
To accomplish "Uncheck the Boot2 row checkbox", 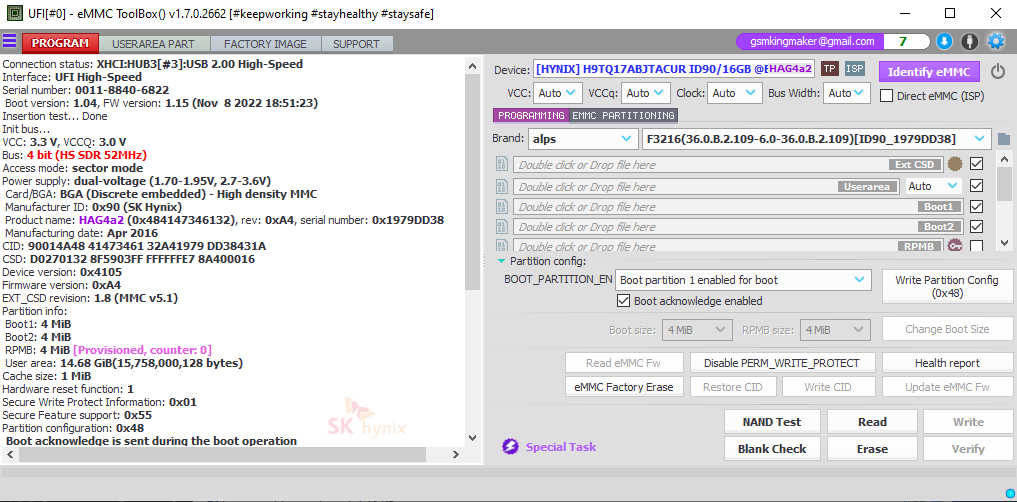I will click(x=976, y=227).
